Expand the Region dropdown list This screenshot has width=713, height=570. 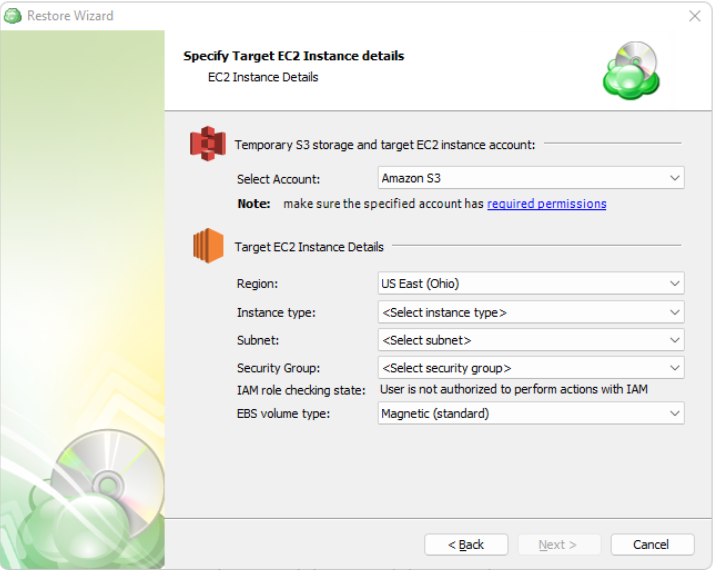coord(531,283)
